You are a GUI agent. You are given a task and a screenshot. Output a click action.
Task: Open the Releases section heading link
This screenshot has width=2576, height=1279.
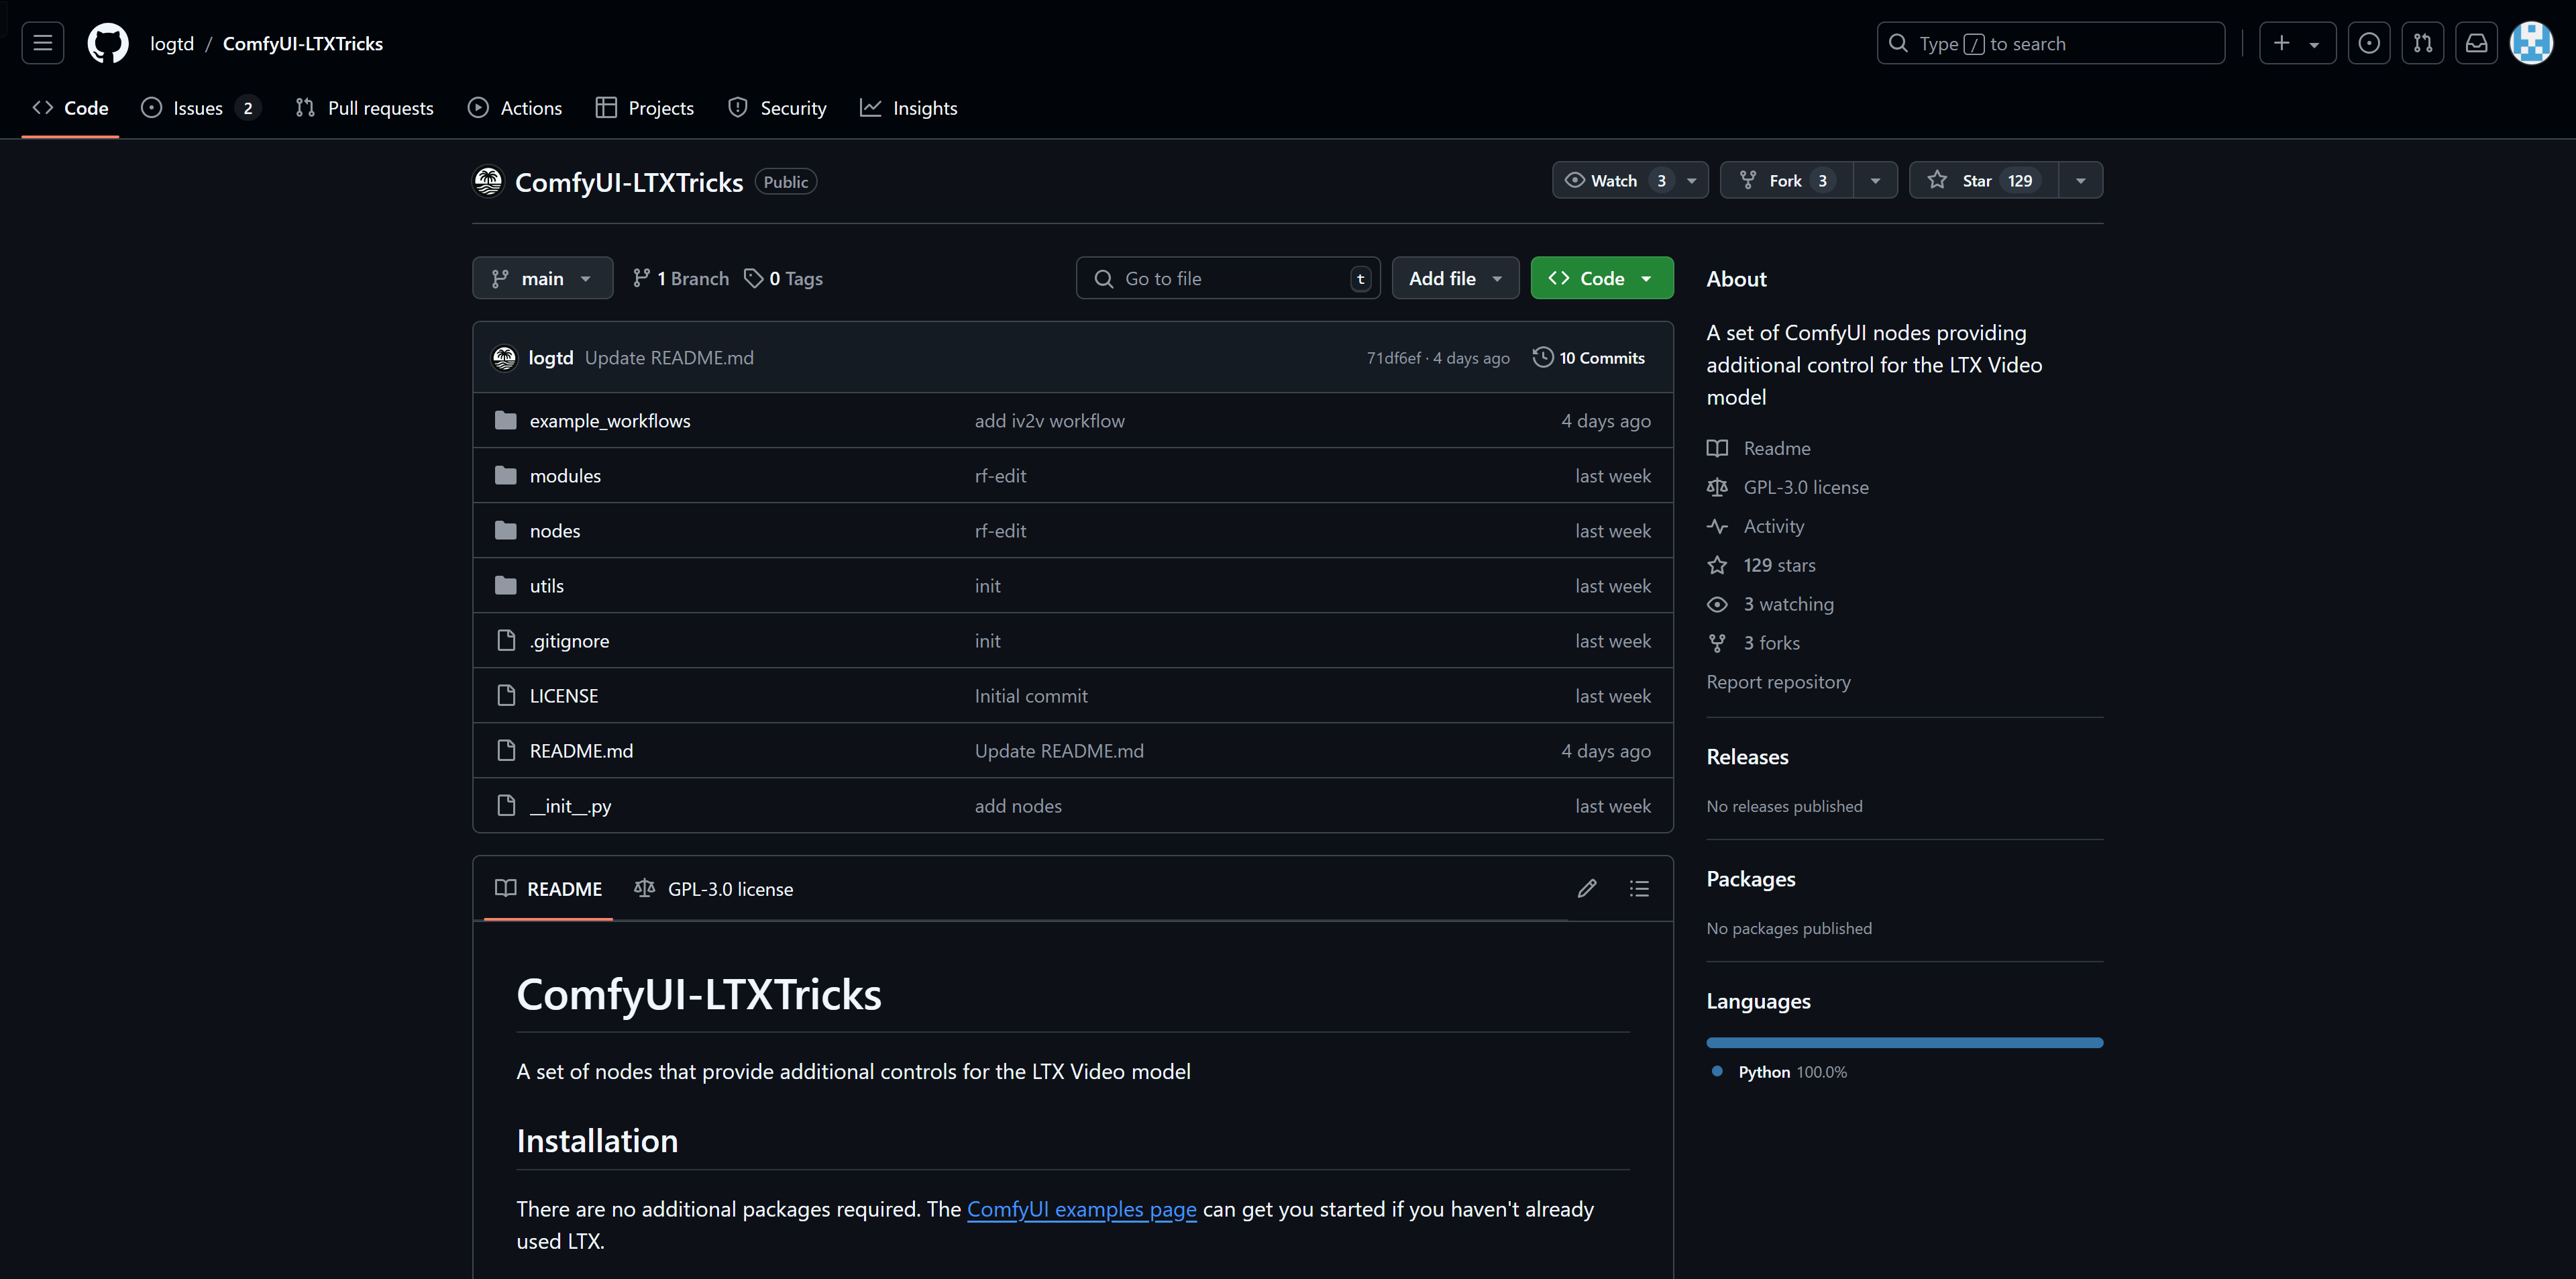coord(1747,757)
